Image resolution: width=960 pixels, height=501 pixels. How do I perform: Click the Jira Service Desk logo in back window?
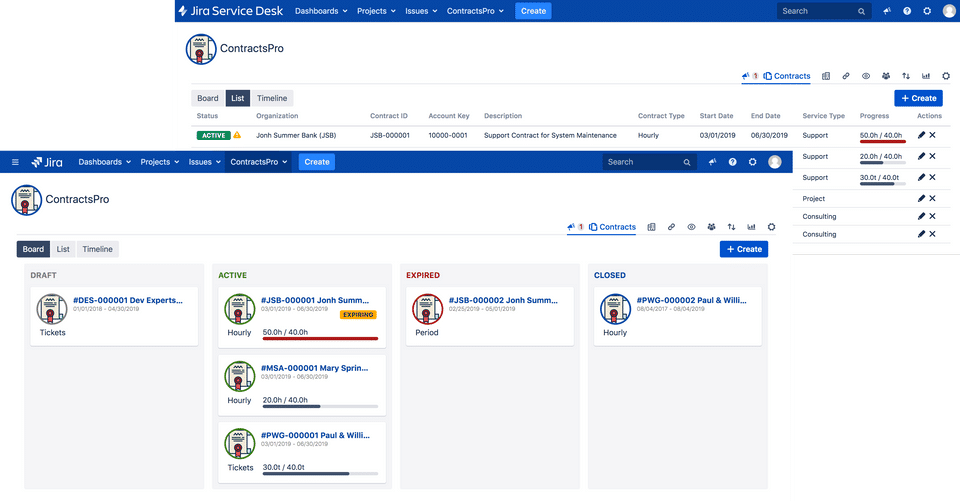(x=230, y=11)
